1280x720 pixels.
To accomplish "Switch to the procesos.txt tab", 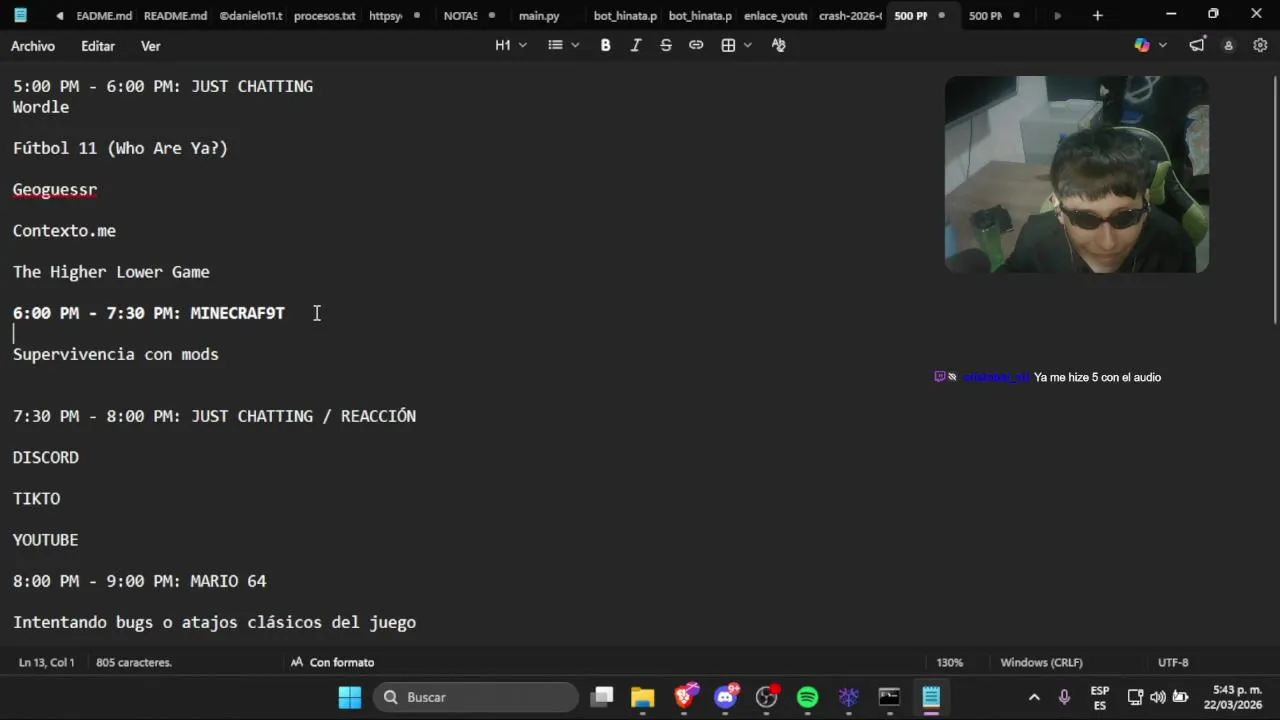I will (324, 16).
